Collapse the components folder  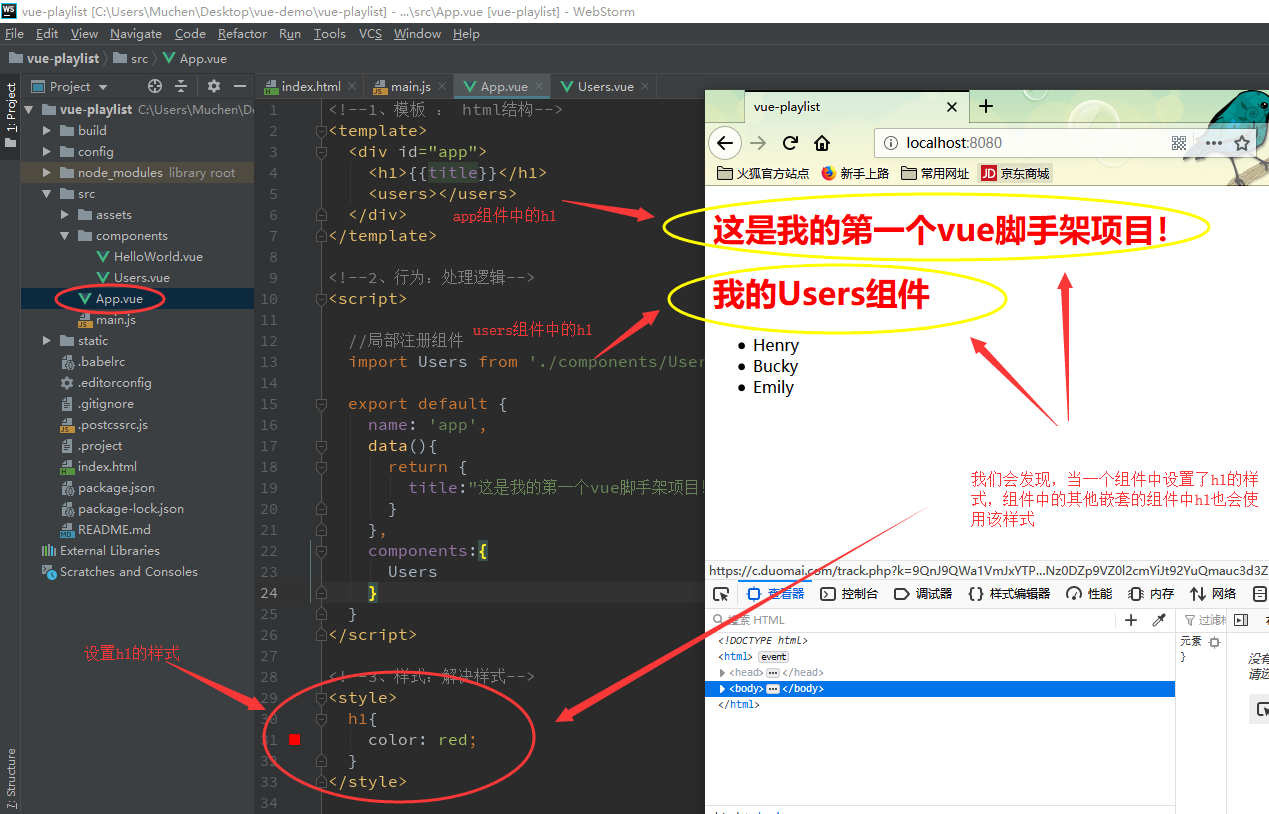coord(65,236)
